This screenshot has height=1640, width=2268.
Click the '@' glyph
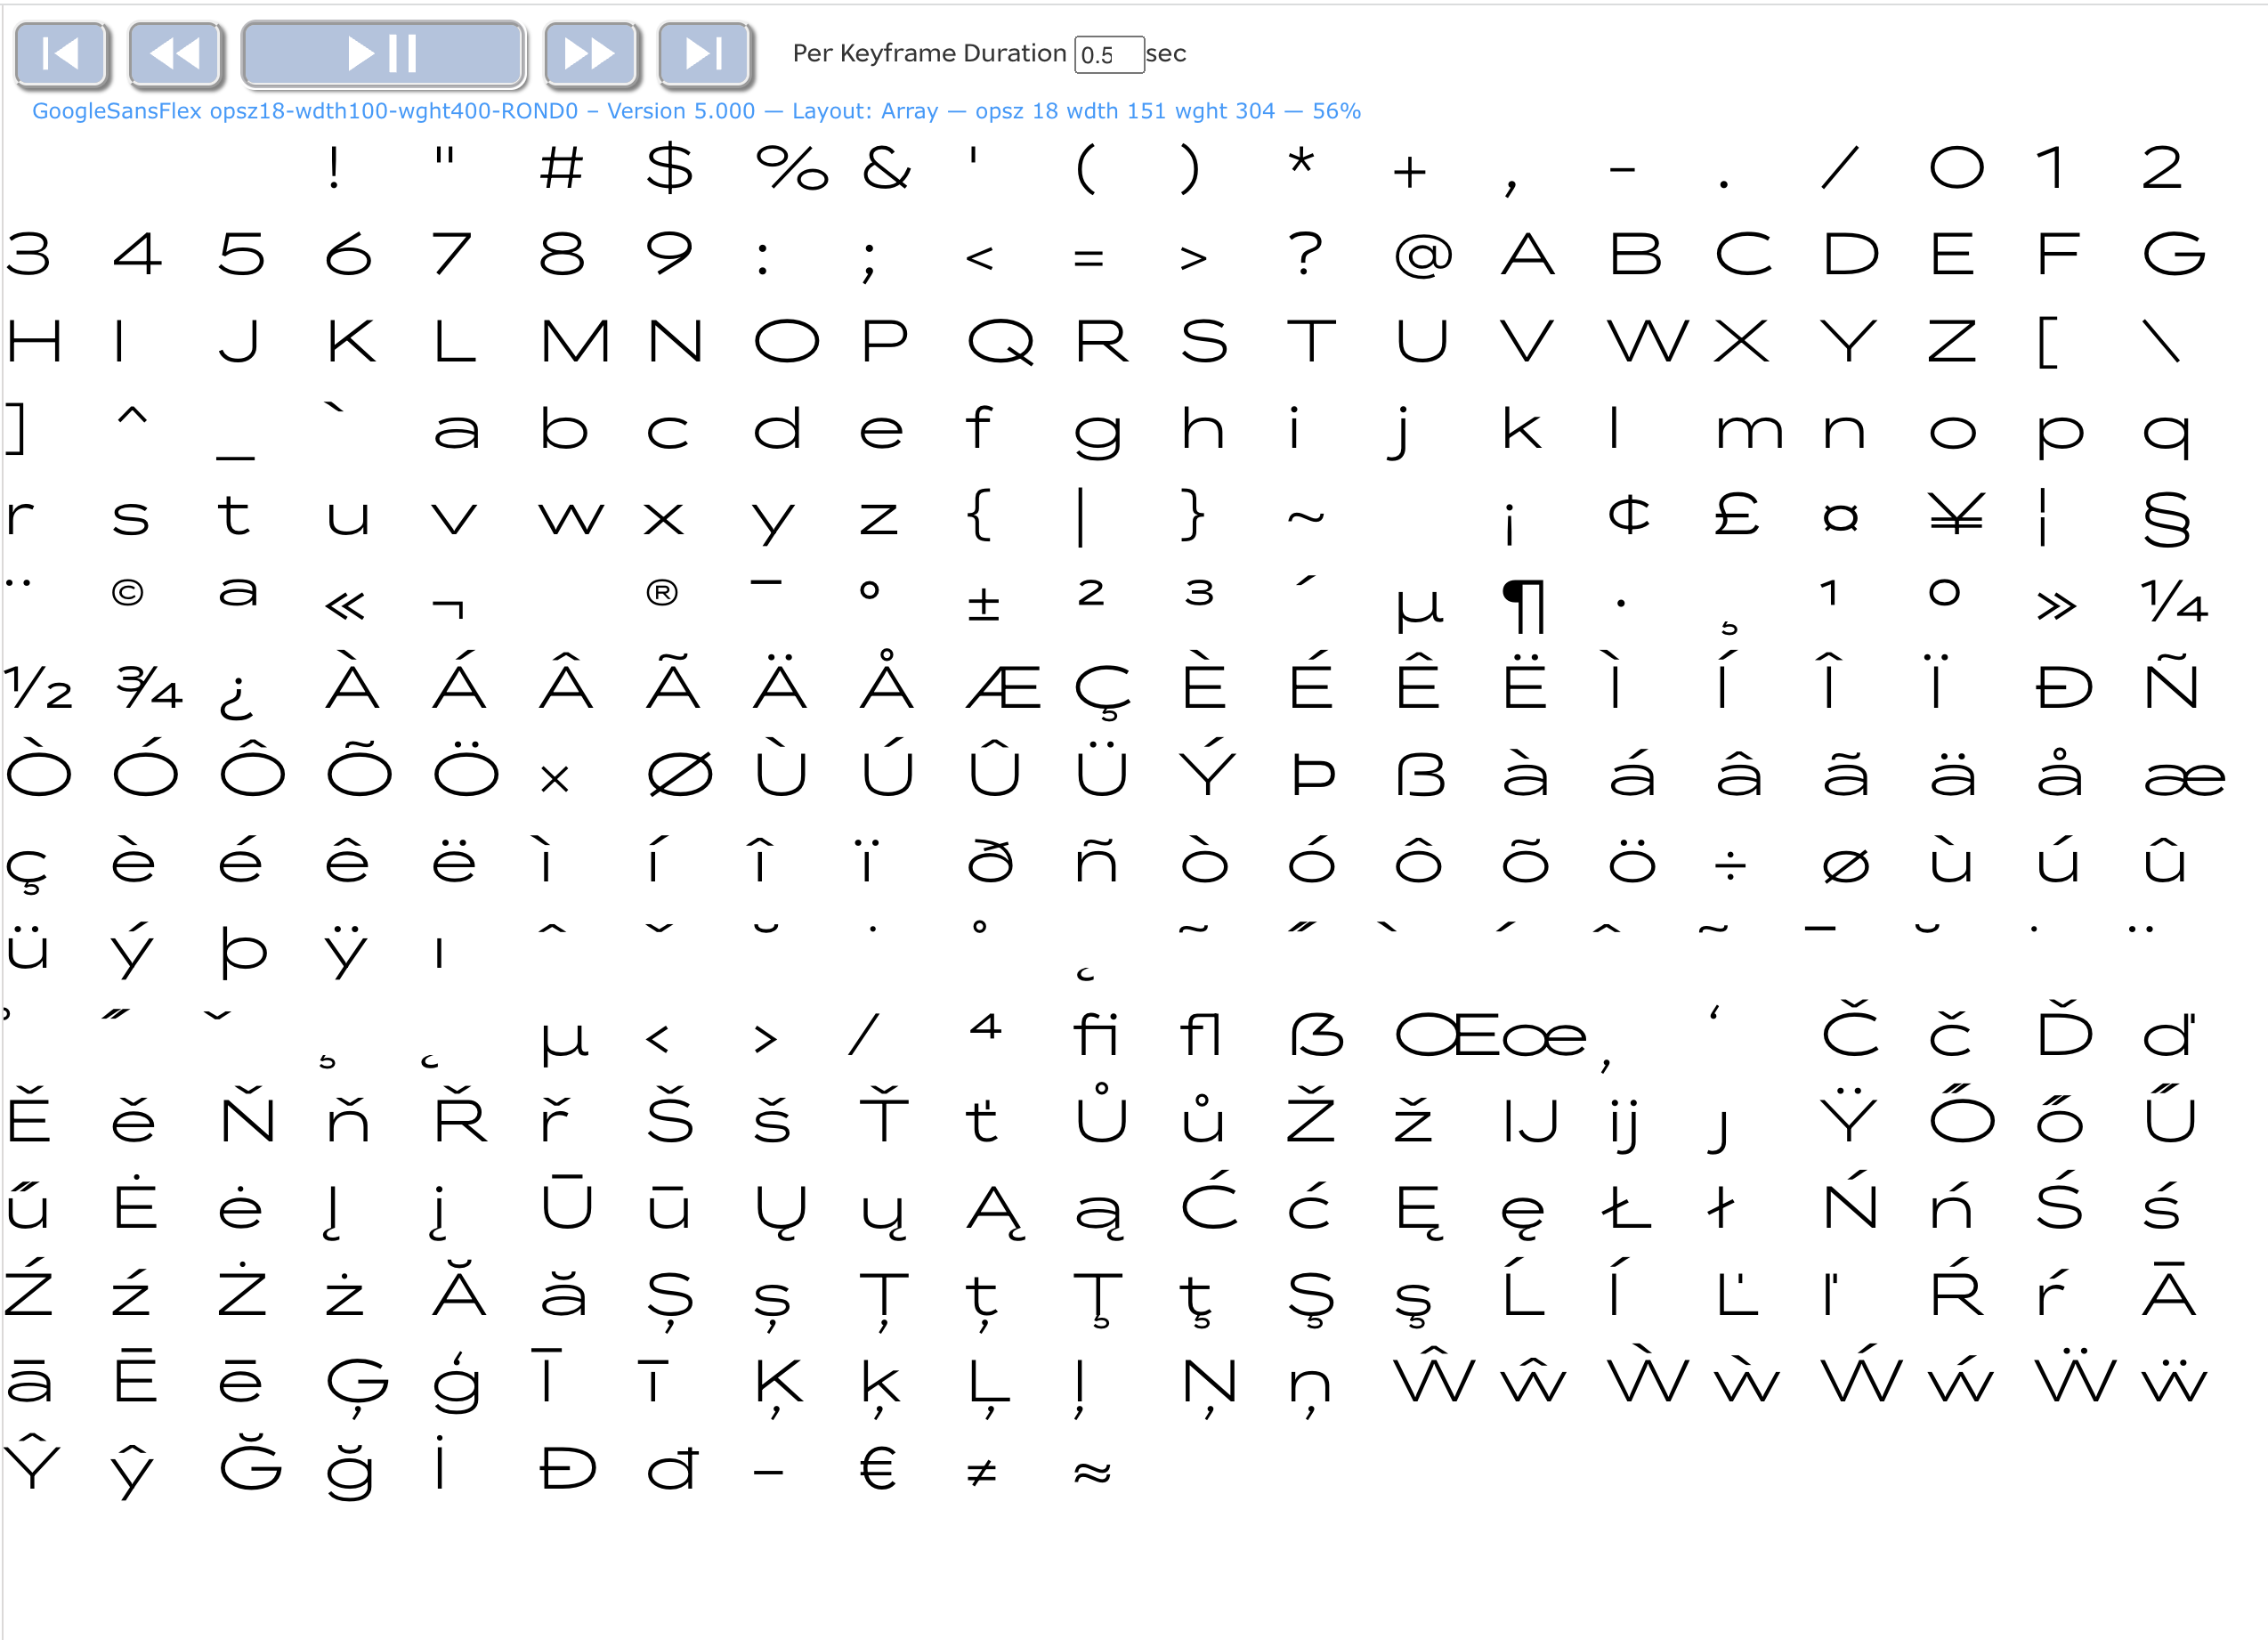click(1423, 256)
